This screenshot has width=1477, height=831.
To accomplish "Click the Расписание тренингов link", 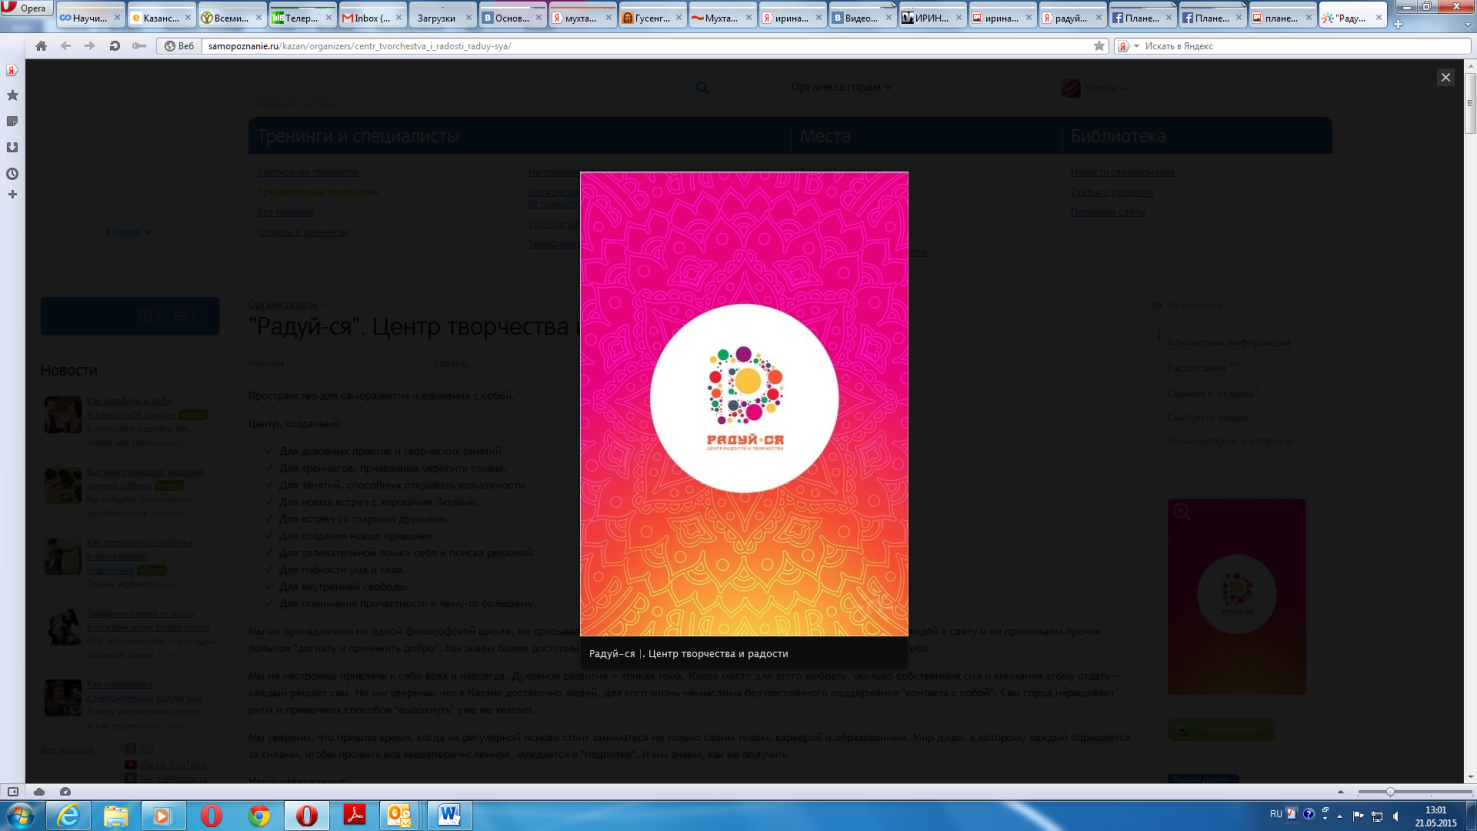I will tap(307, 172).
